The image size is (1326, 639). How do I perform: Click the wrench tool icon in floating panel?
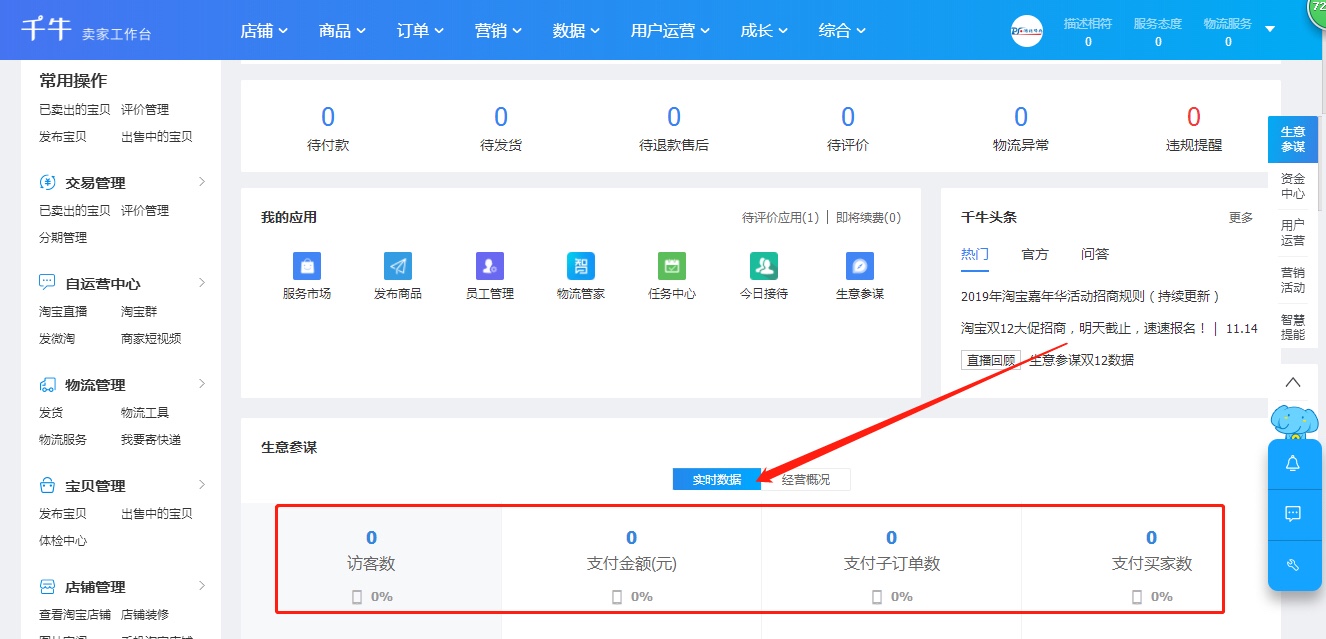pos(1293,565)
